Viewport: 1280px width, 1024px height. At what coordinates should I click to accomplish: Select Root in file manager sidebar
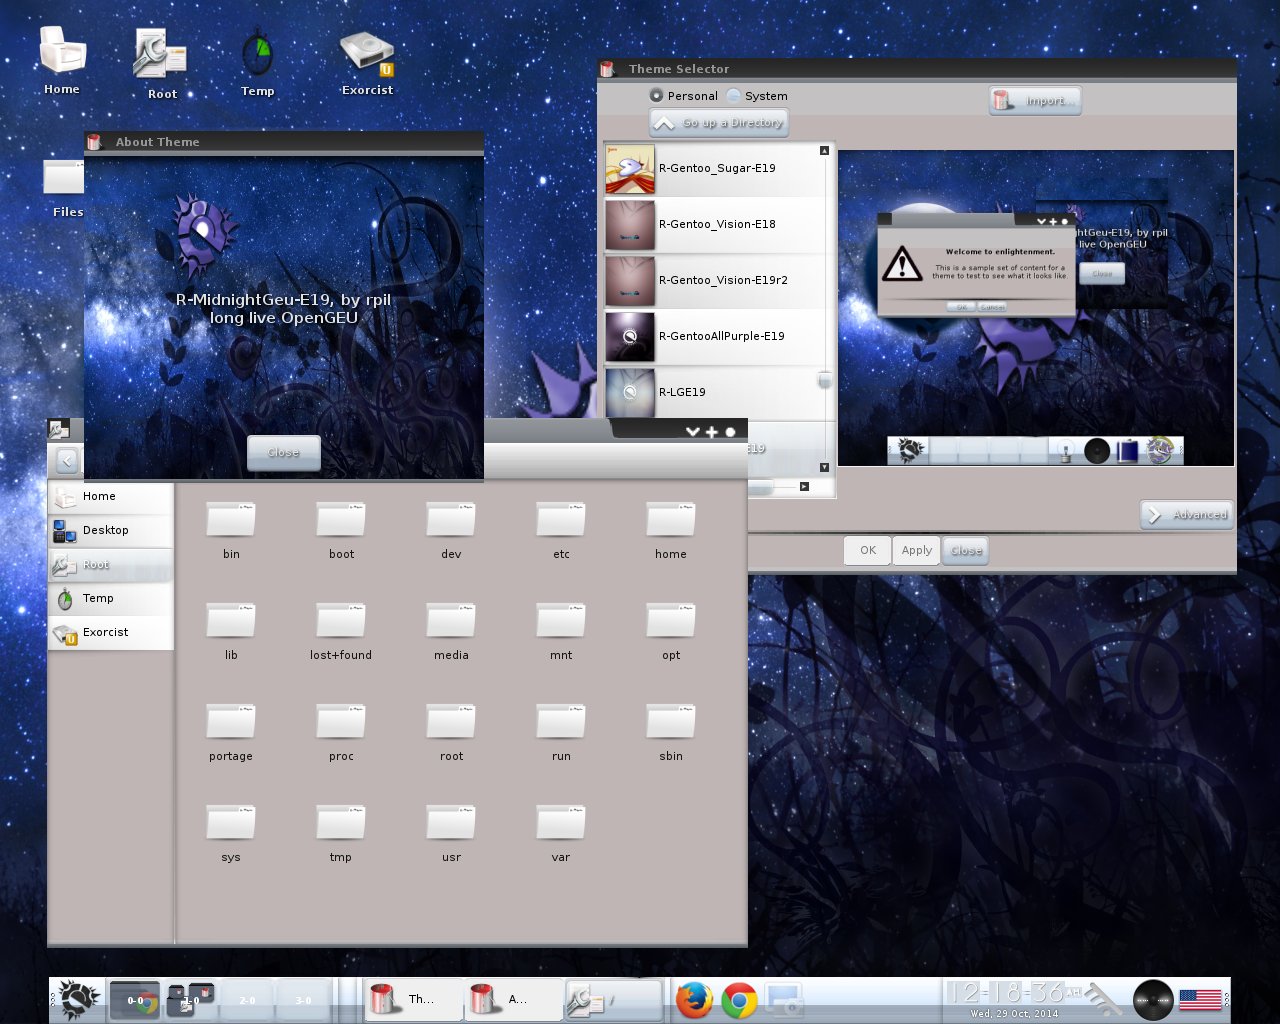click(110, 565)
